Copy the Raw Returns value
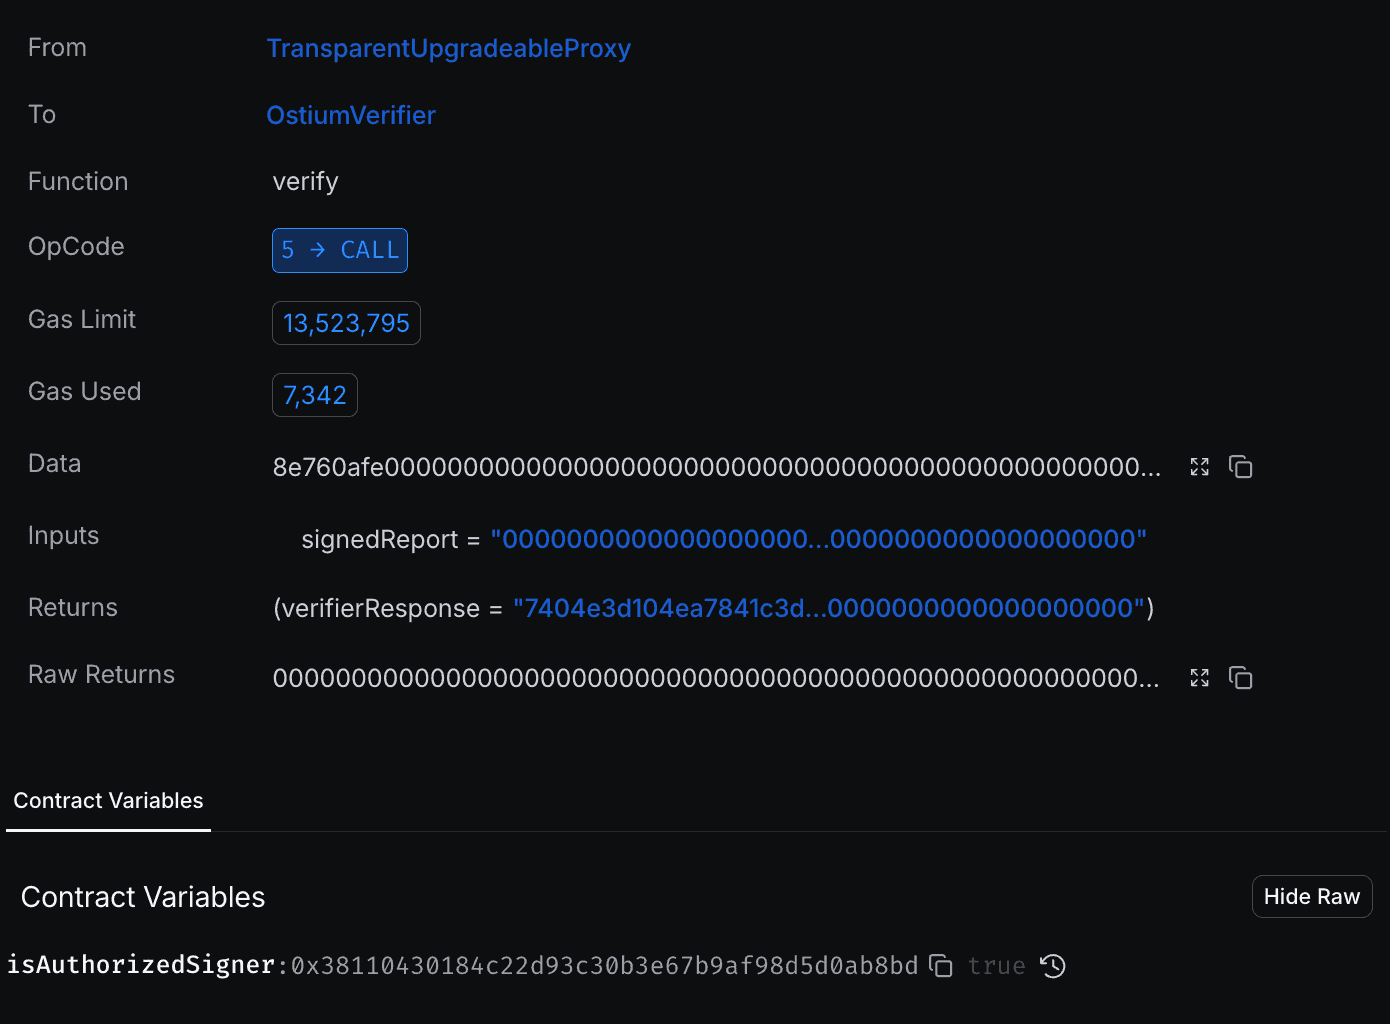 pyautogui.click(x=1241, y=678)
